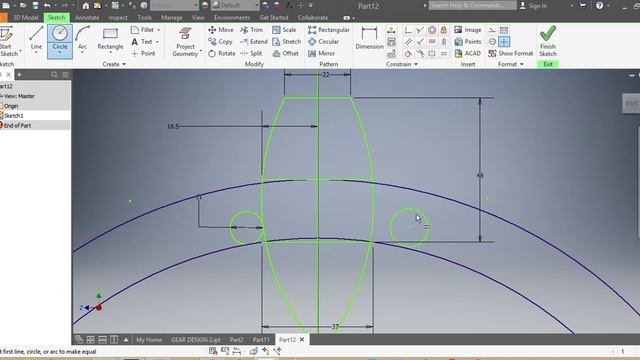This screenshot has height=360, width=640.
Task: Switch to My Home document tab
Action: [x=149, y=340]
